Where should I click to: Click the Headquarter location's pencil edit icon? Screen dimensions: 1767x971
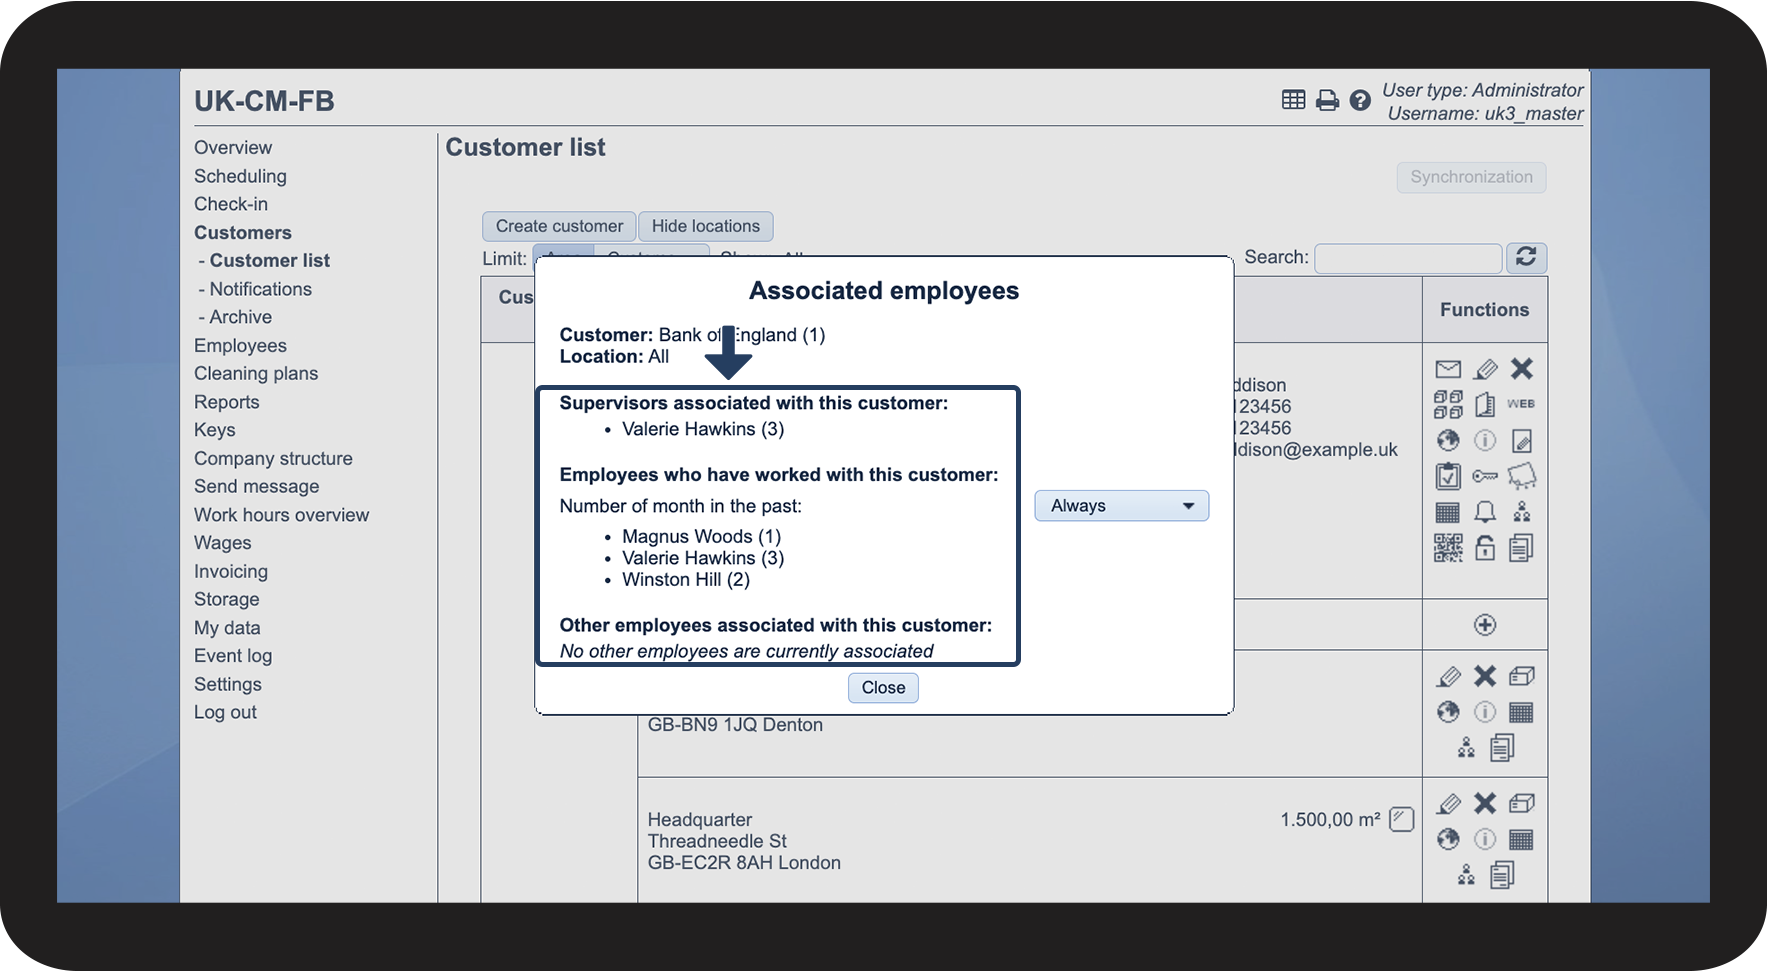[x=1449, y=804]
